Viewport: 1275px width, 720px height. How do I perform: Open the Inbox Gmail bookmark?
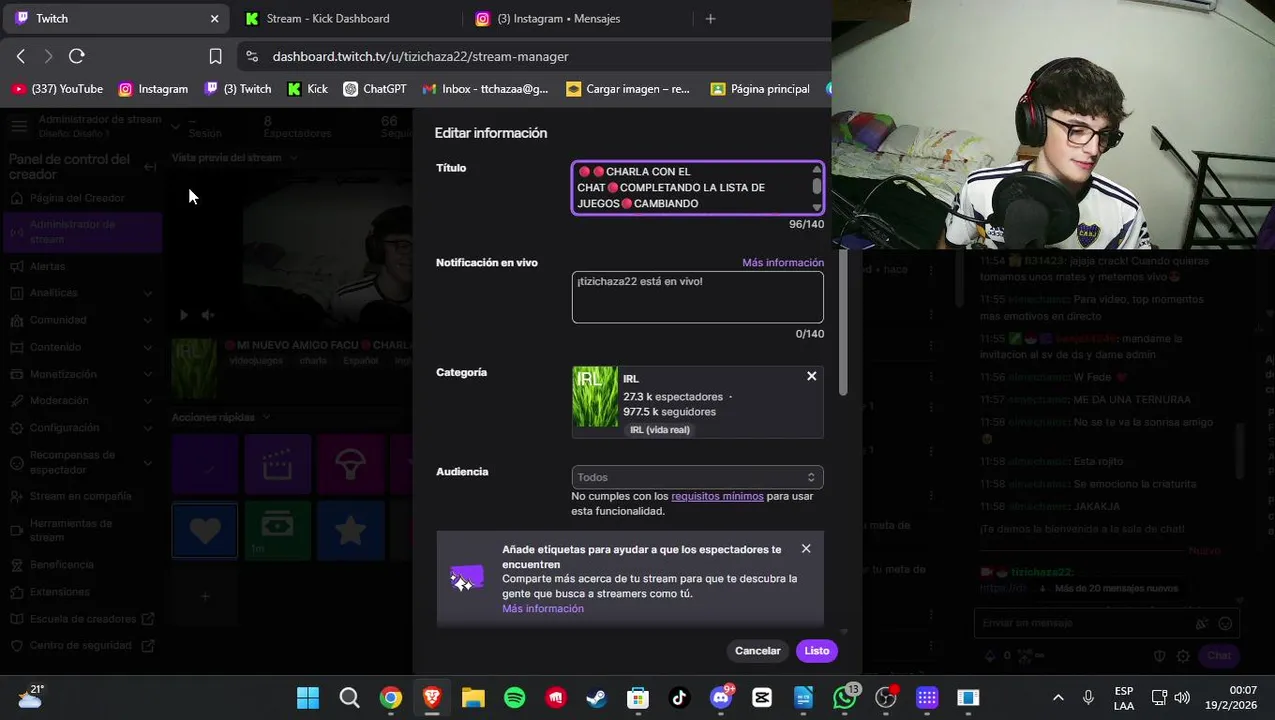tap(485, 89)
